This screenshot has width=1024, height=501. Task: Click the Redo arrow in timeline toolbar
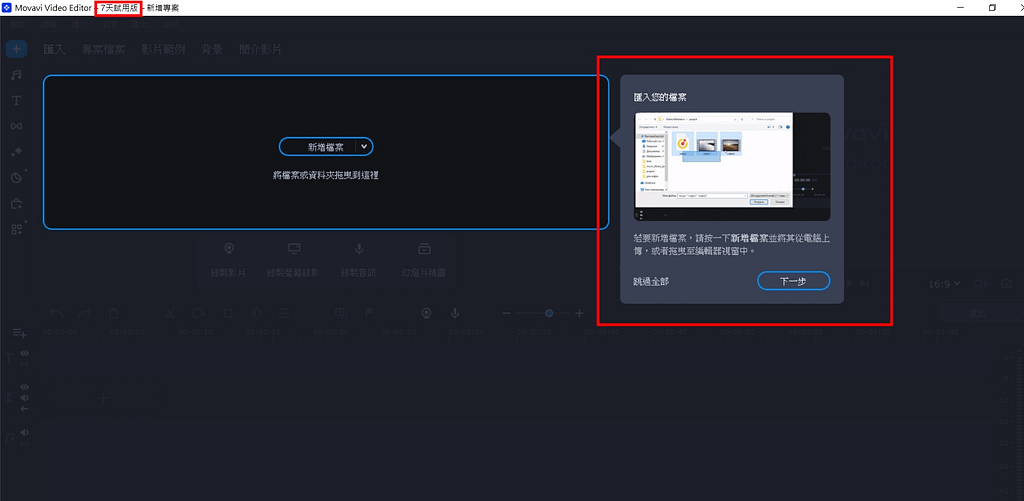point(85,314)
